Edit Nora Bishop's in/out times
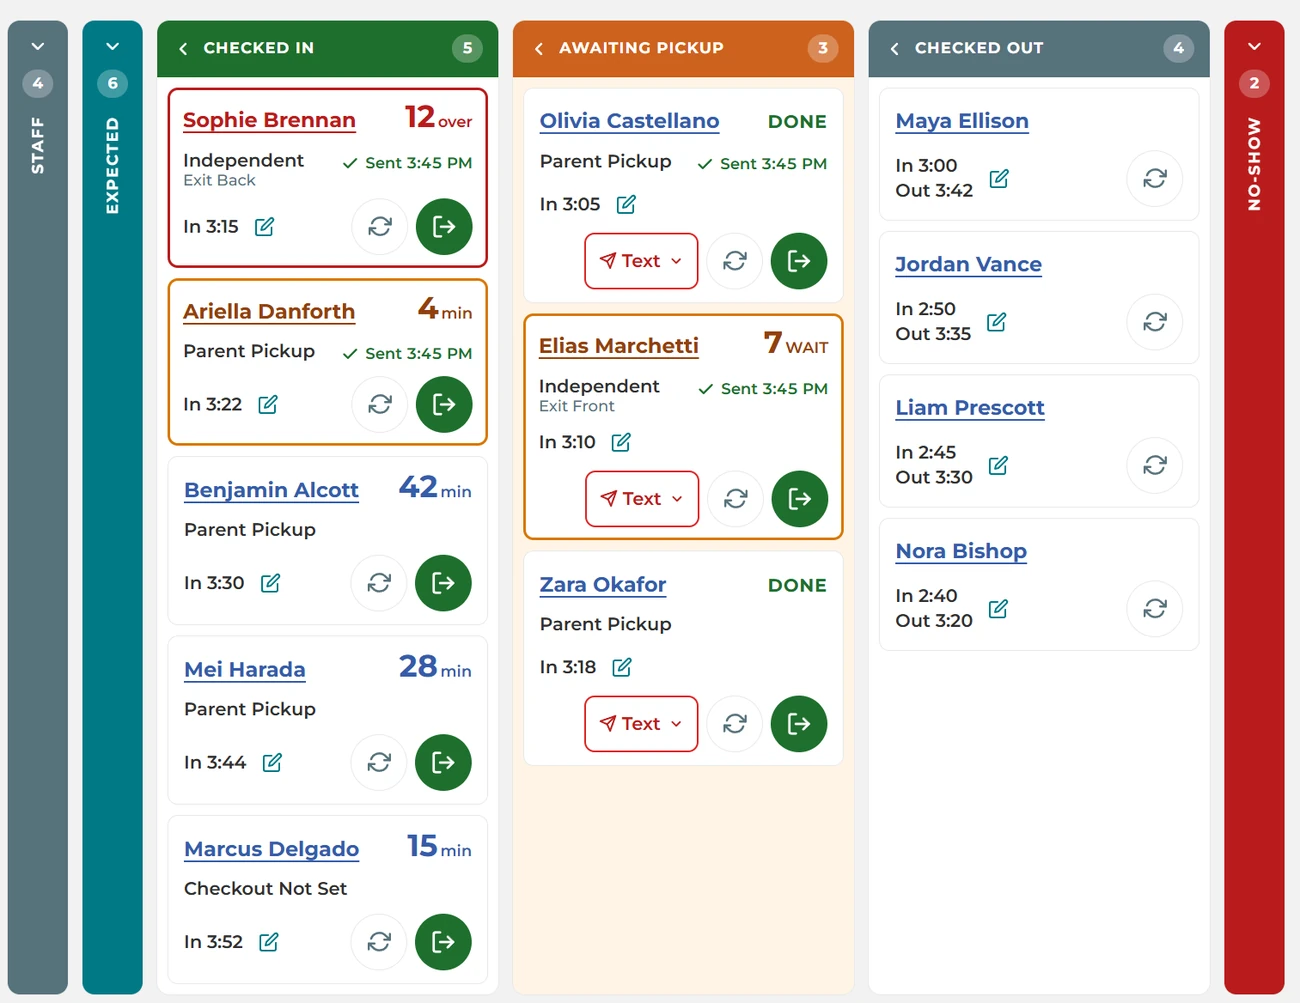The height and width of the screenshot is (1003, 1300). 998,609
